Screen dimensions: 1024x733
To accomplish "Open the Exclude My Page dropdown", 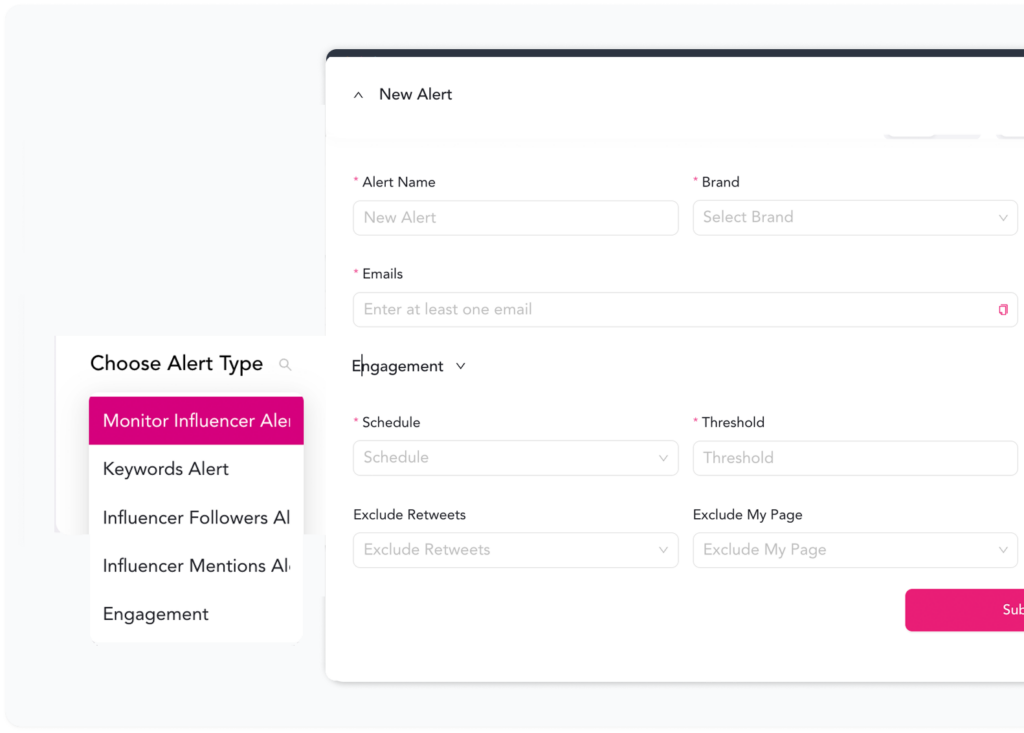I will pyautogui.click(x=855, y=549).
